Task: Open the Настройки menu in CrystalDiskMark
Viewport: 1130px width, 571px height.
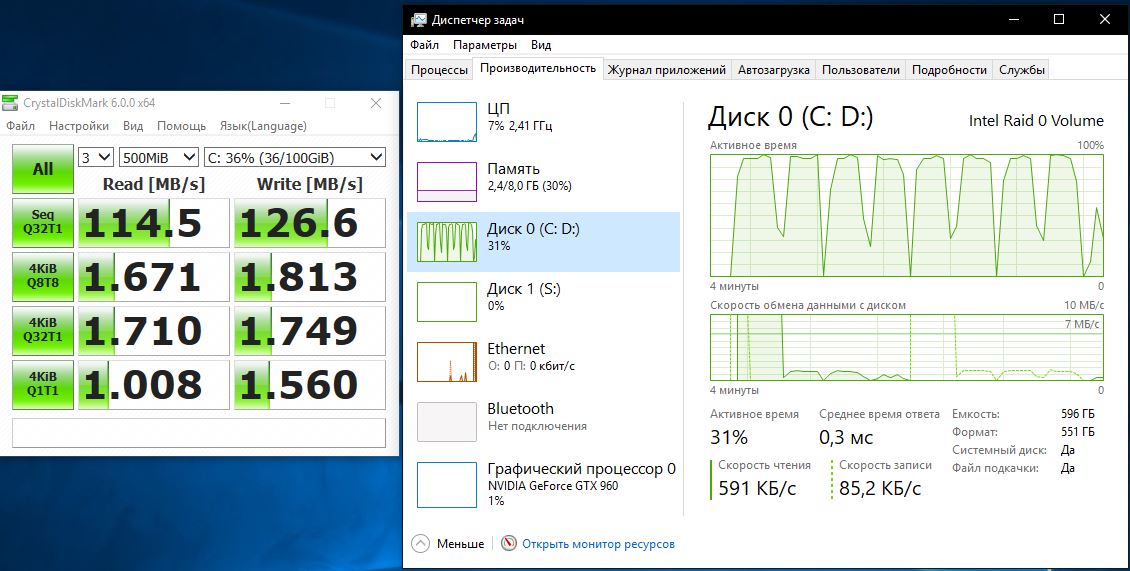Action: pyautogui.click(x=79, y=126)
